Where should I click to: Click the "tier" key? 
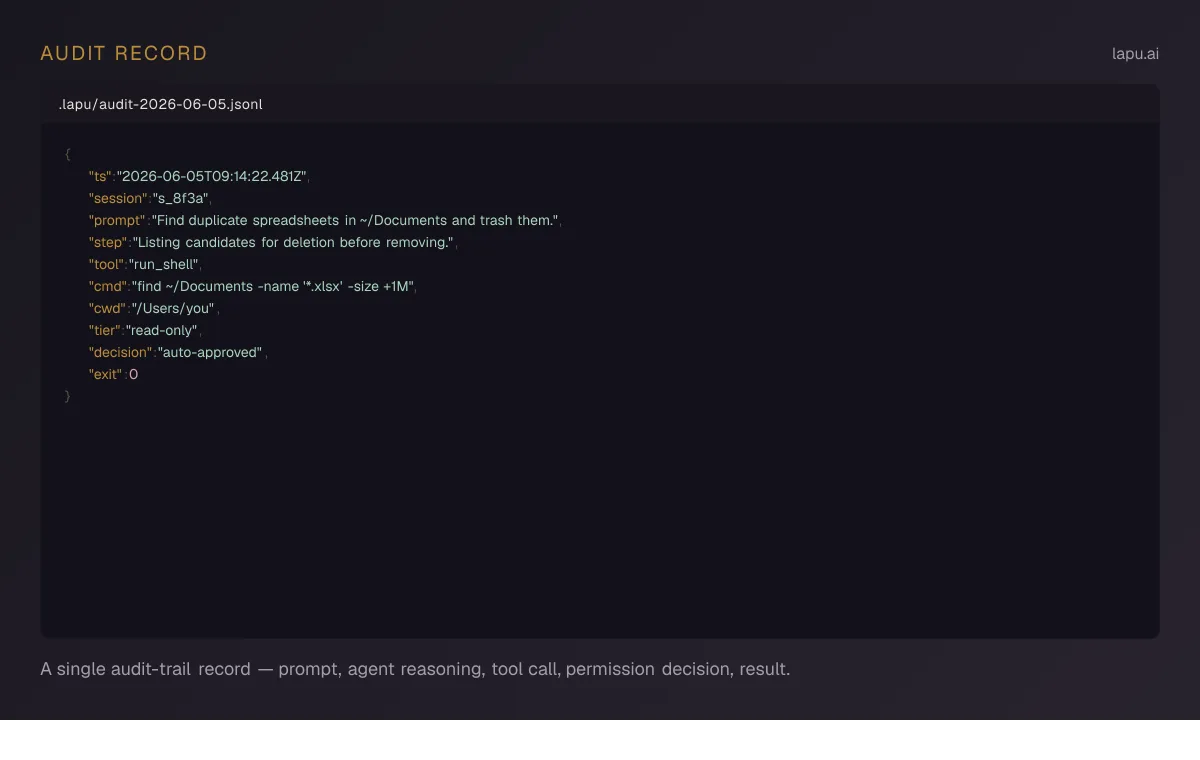pyautogui.click(x=105, y=330)
